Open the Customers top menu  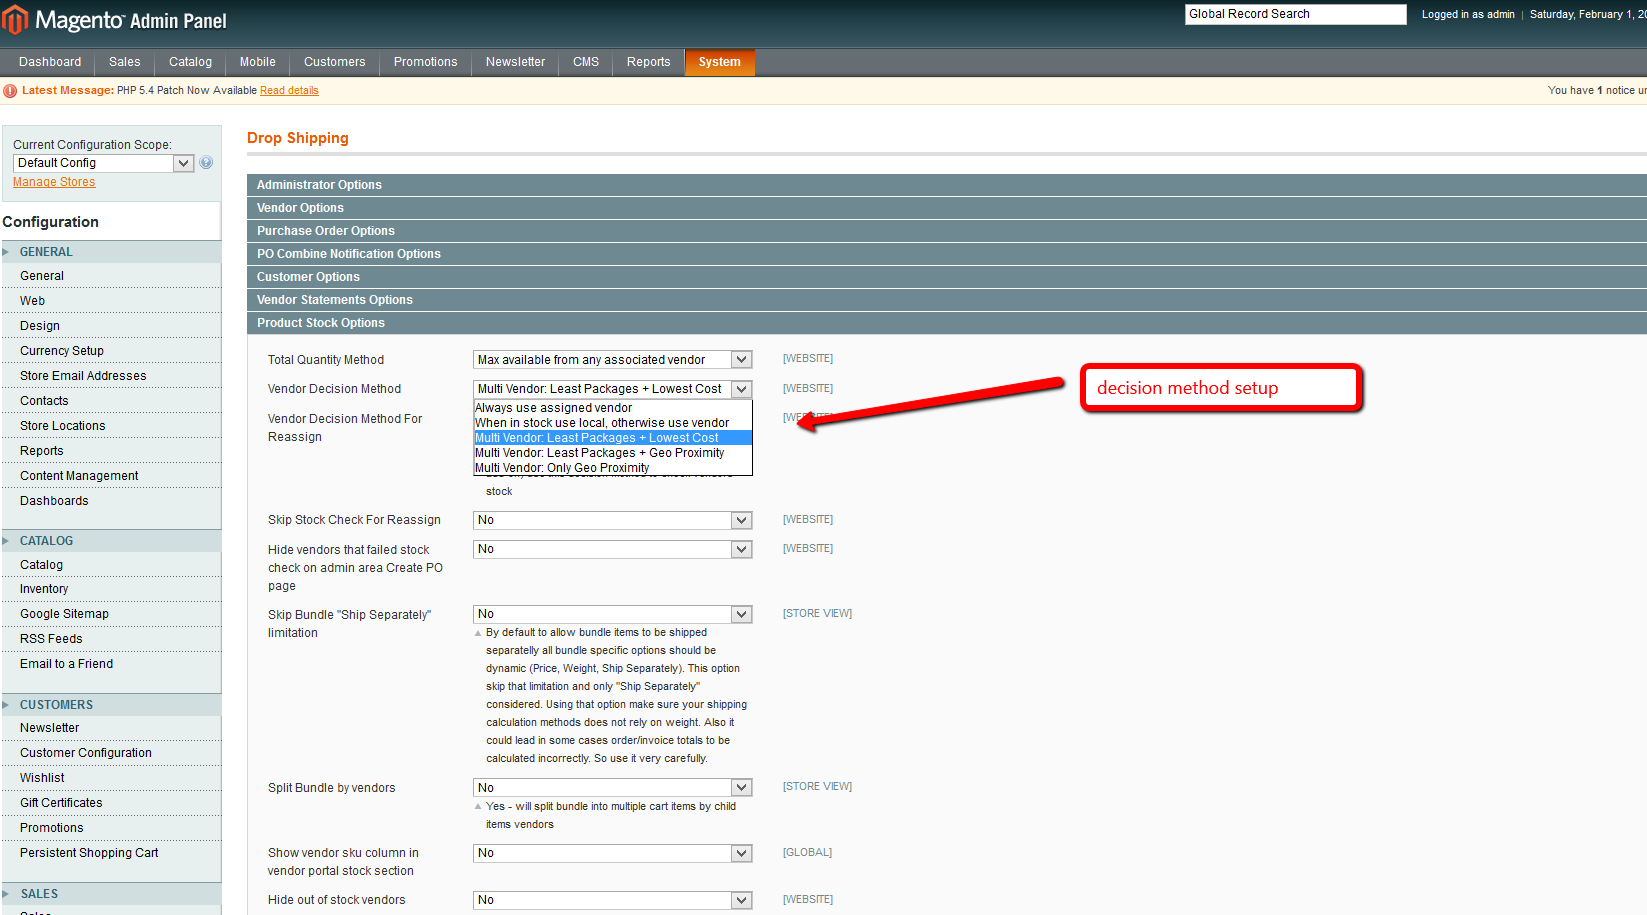tap(335, 62)
